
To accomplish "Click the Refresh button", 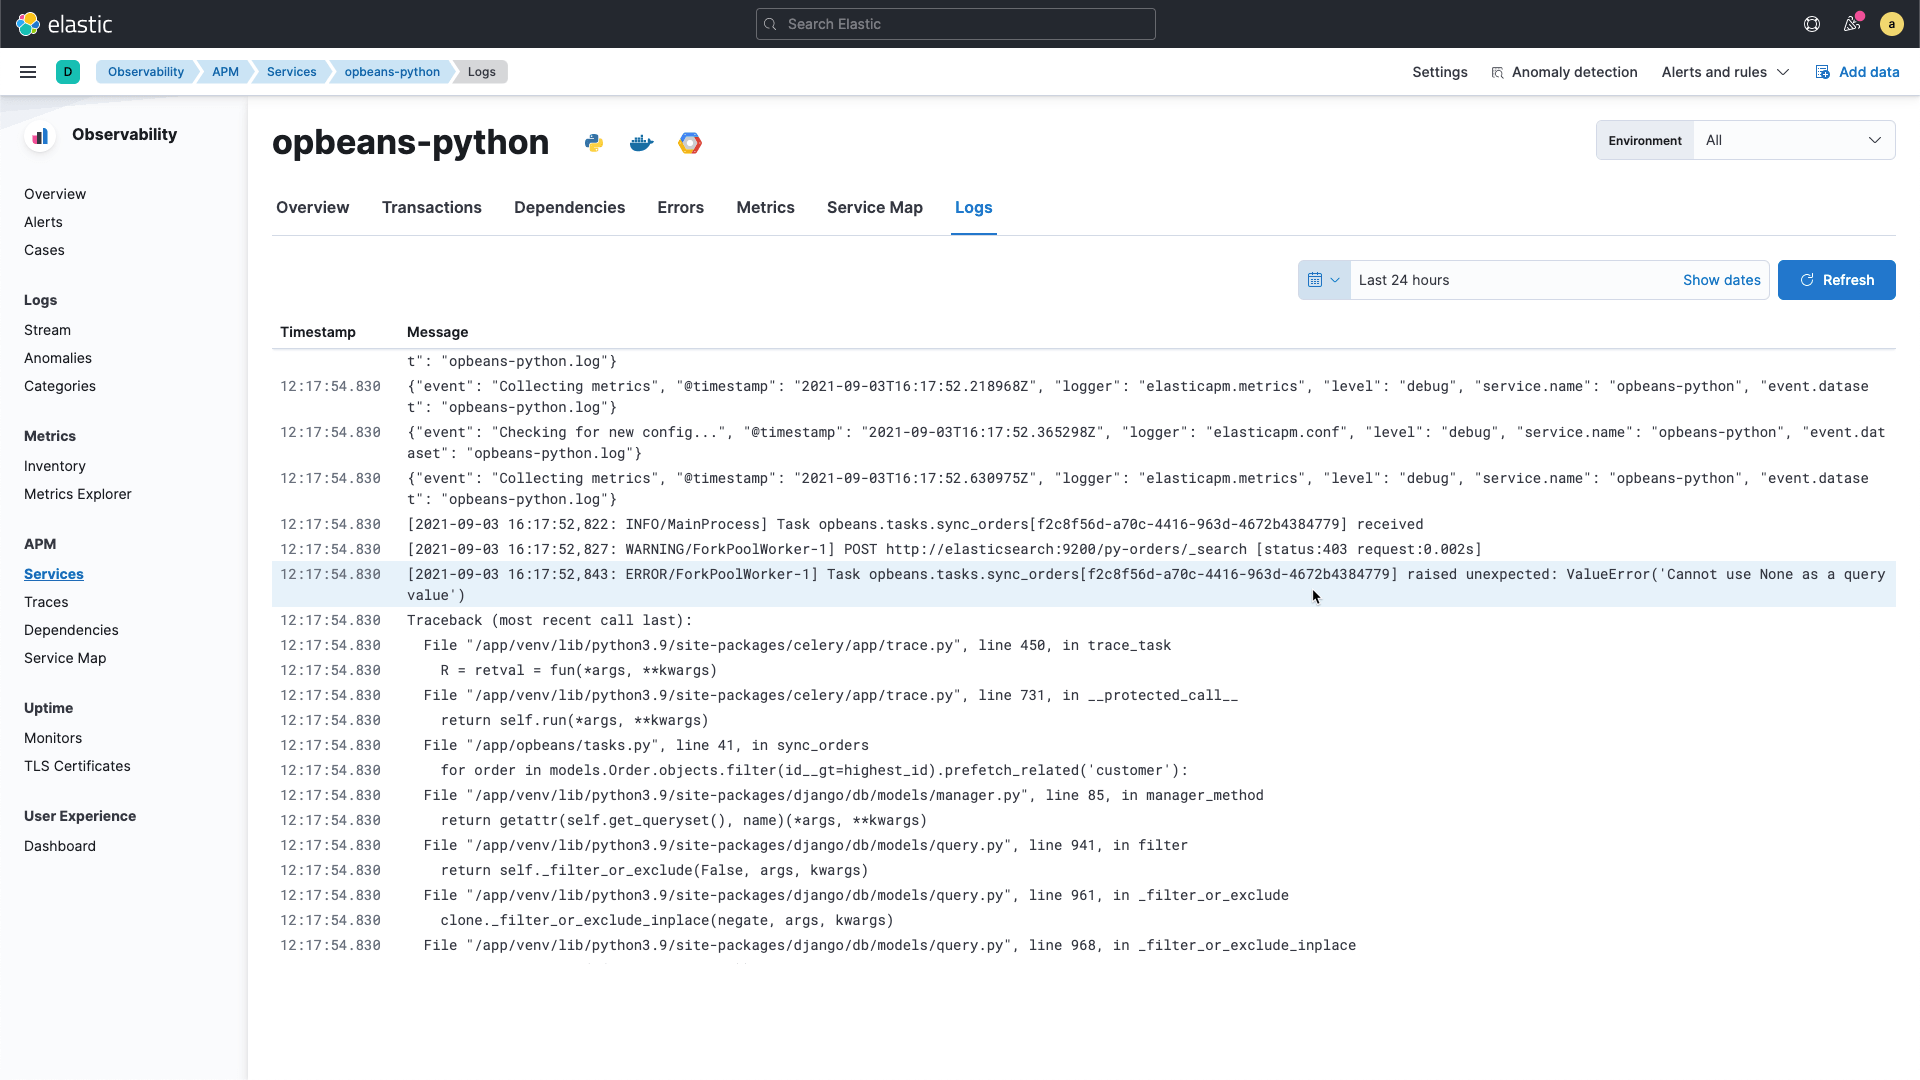I will coord(1836,280).
